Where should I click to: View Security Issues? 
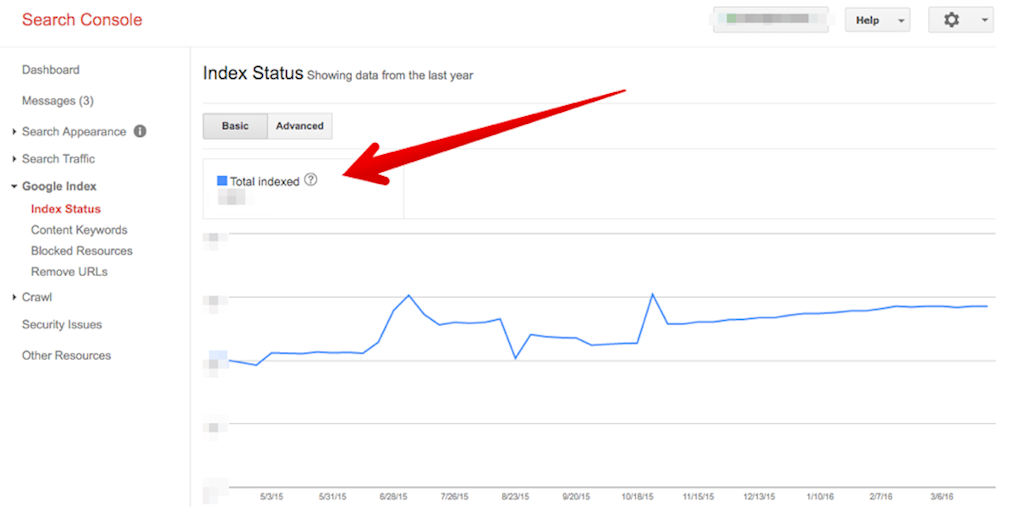(x=62, y=325)
